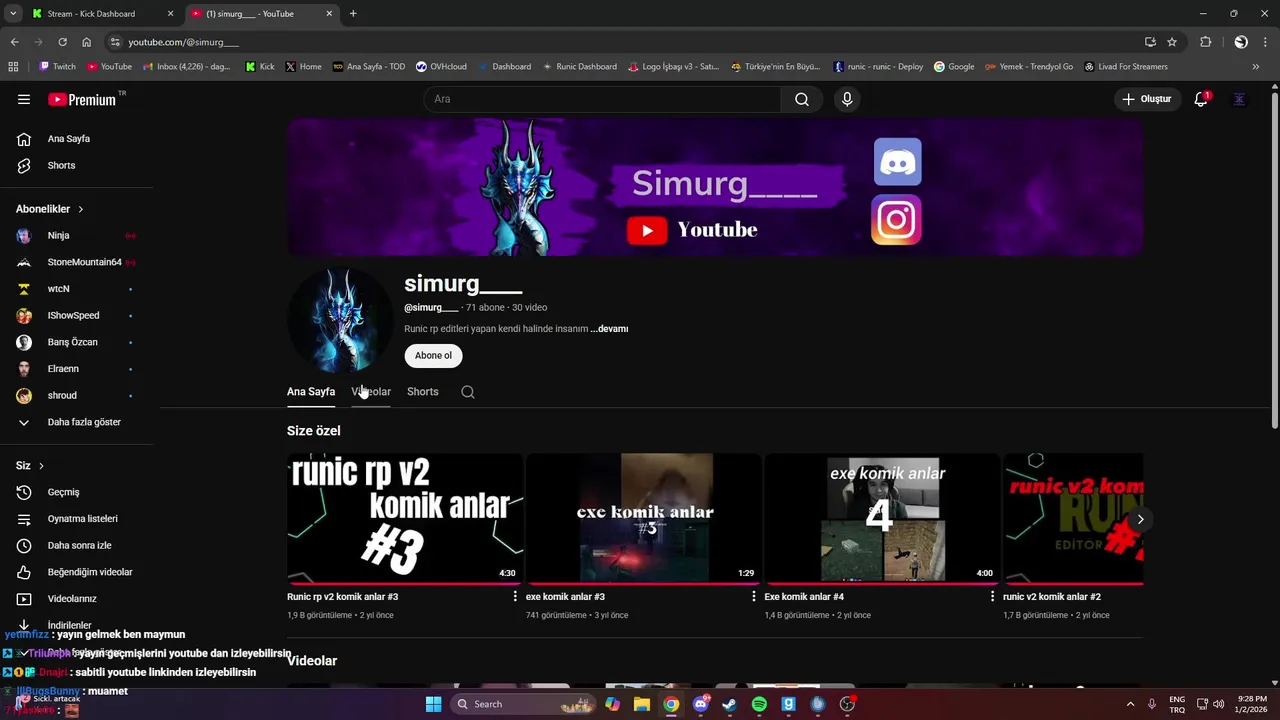Screen dimensions: 1280x720
Task: Click the Abone ol subscribe button
Action: pyautogui.click(x=433, y=355)
